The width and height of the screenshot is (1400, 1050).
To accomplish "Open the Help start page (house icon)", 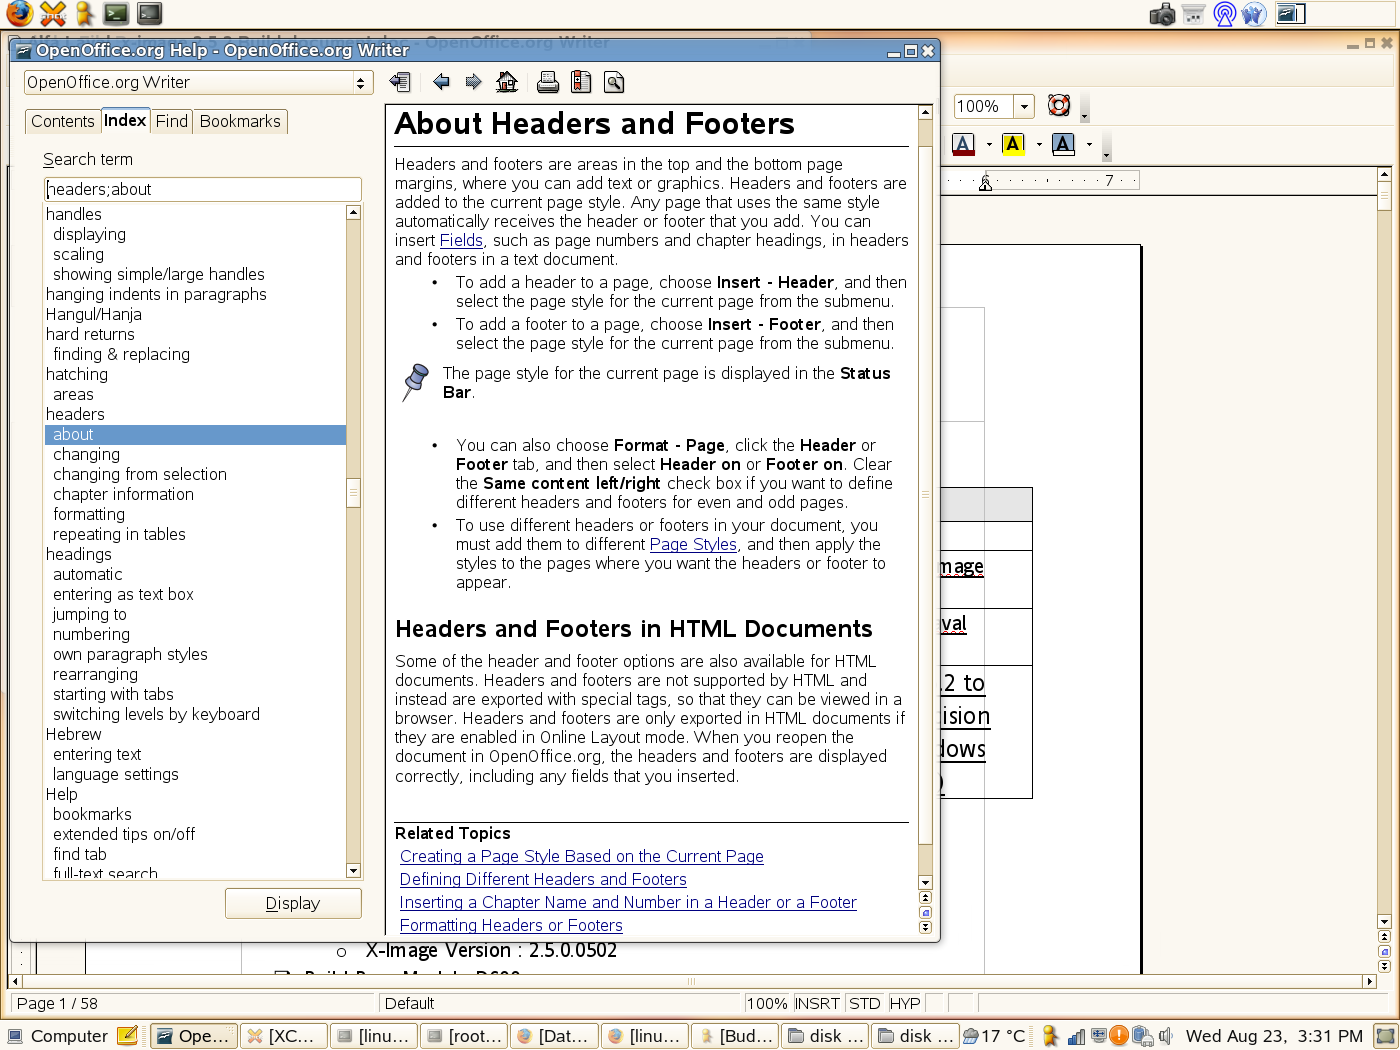I will click(x=507, y=82).
